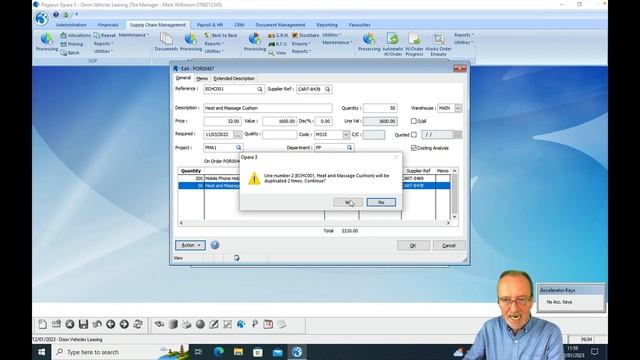640x360 pixels.
Task: Click the Back to Back ribbon icon
Action: [220, 36]
